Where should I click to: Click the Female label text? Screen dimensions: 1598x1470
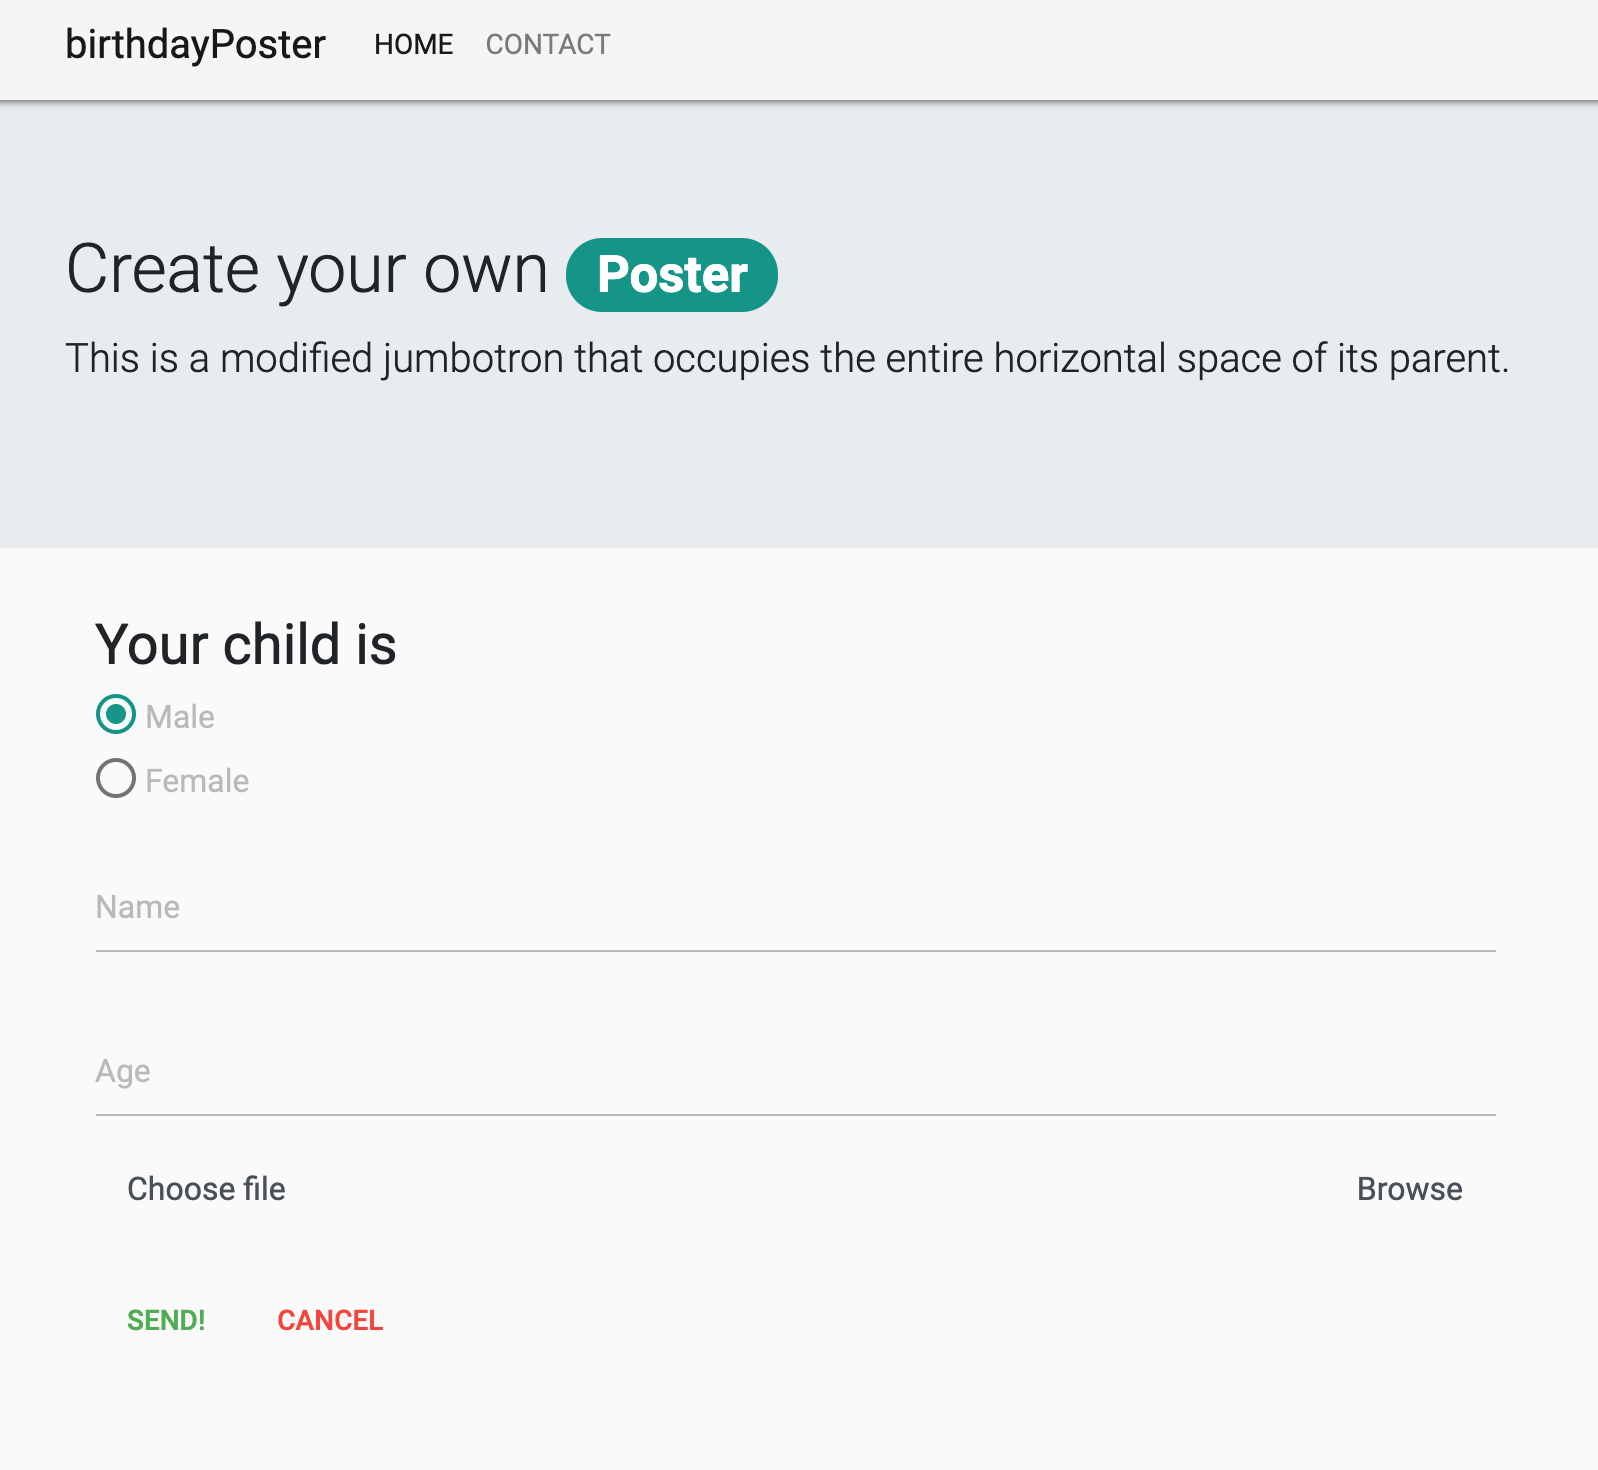pyautogui.click(x=196, y=781)
